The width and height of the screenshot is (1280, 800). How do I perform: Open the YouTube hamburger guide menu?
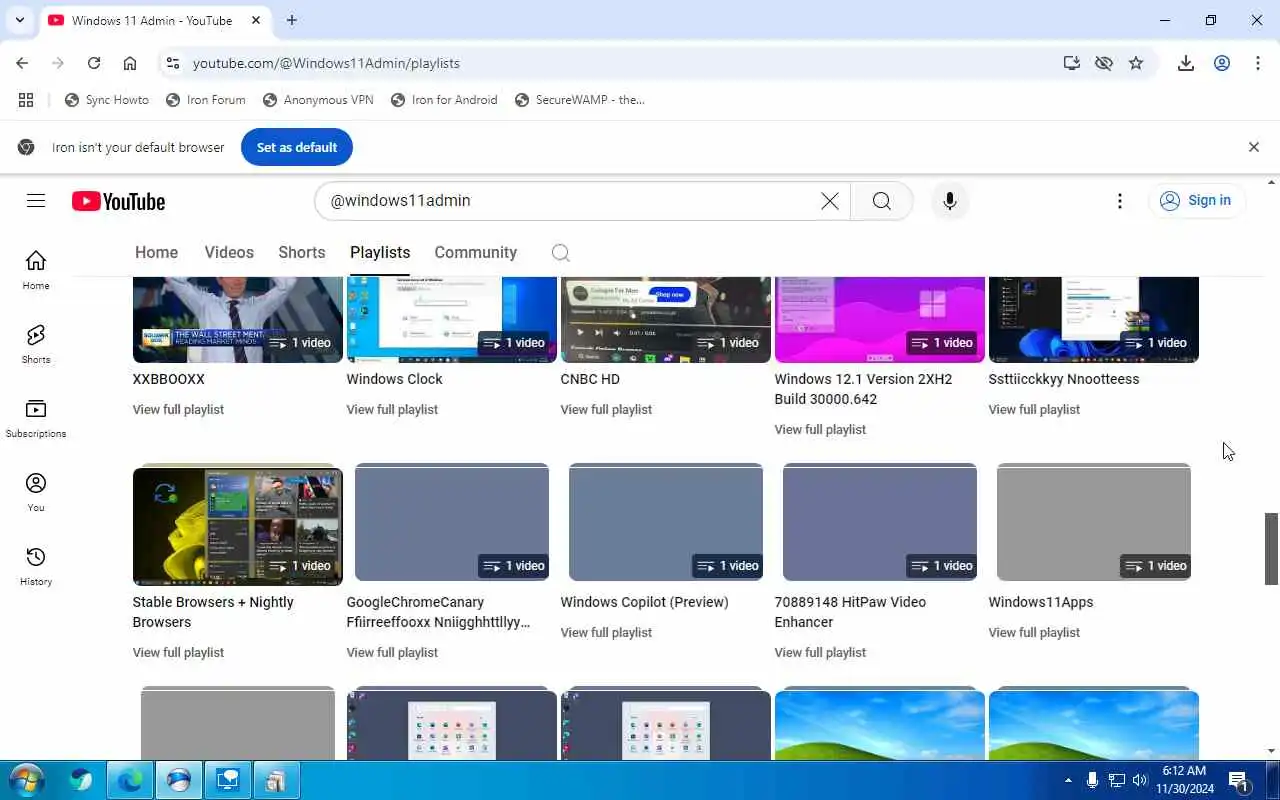36,201
